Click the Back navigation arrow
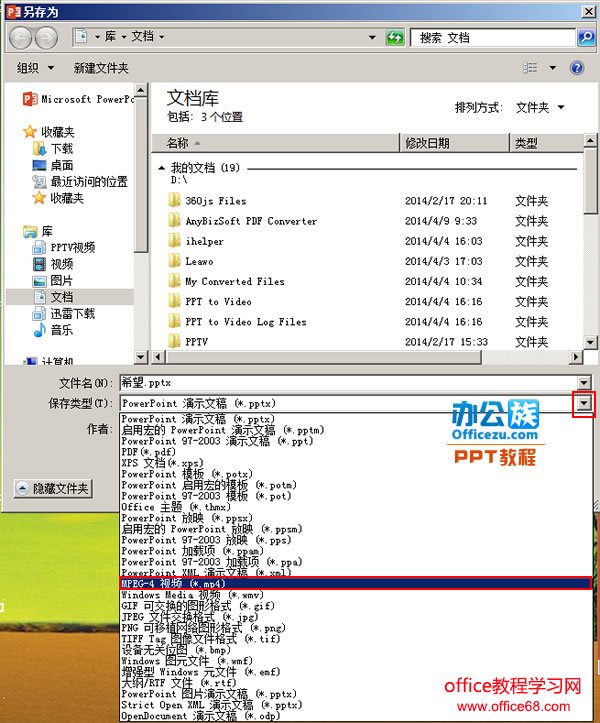This screenshot has width=600, height=723. pyautogui.click(x=20, y=38)
